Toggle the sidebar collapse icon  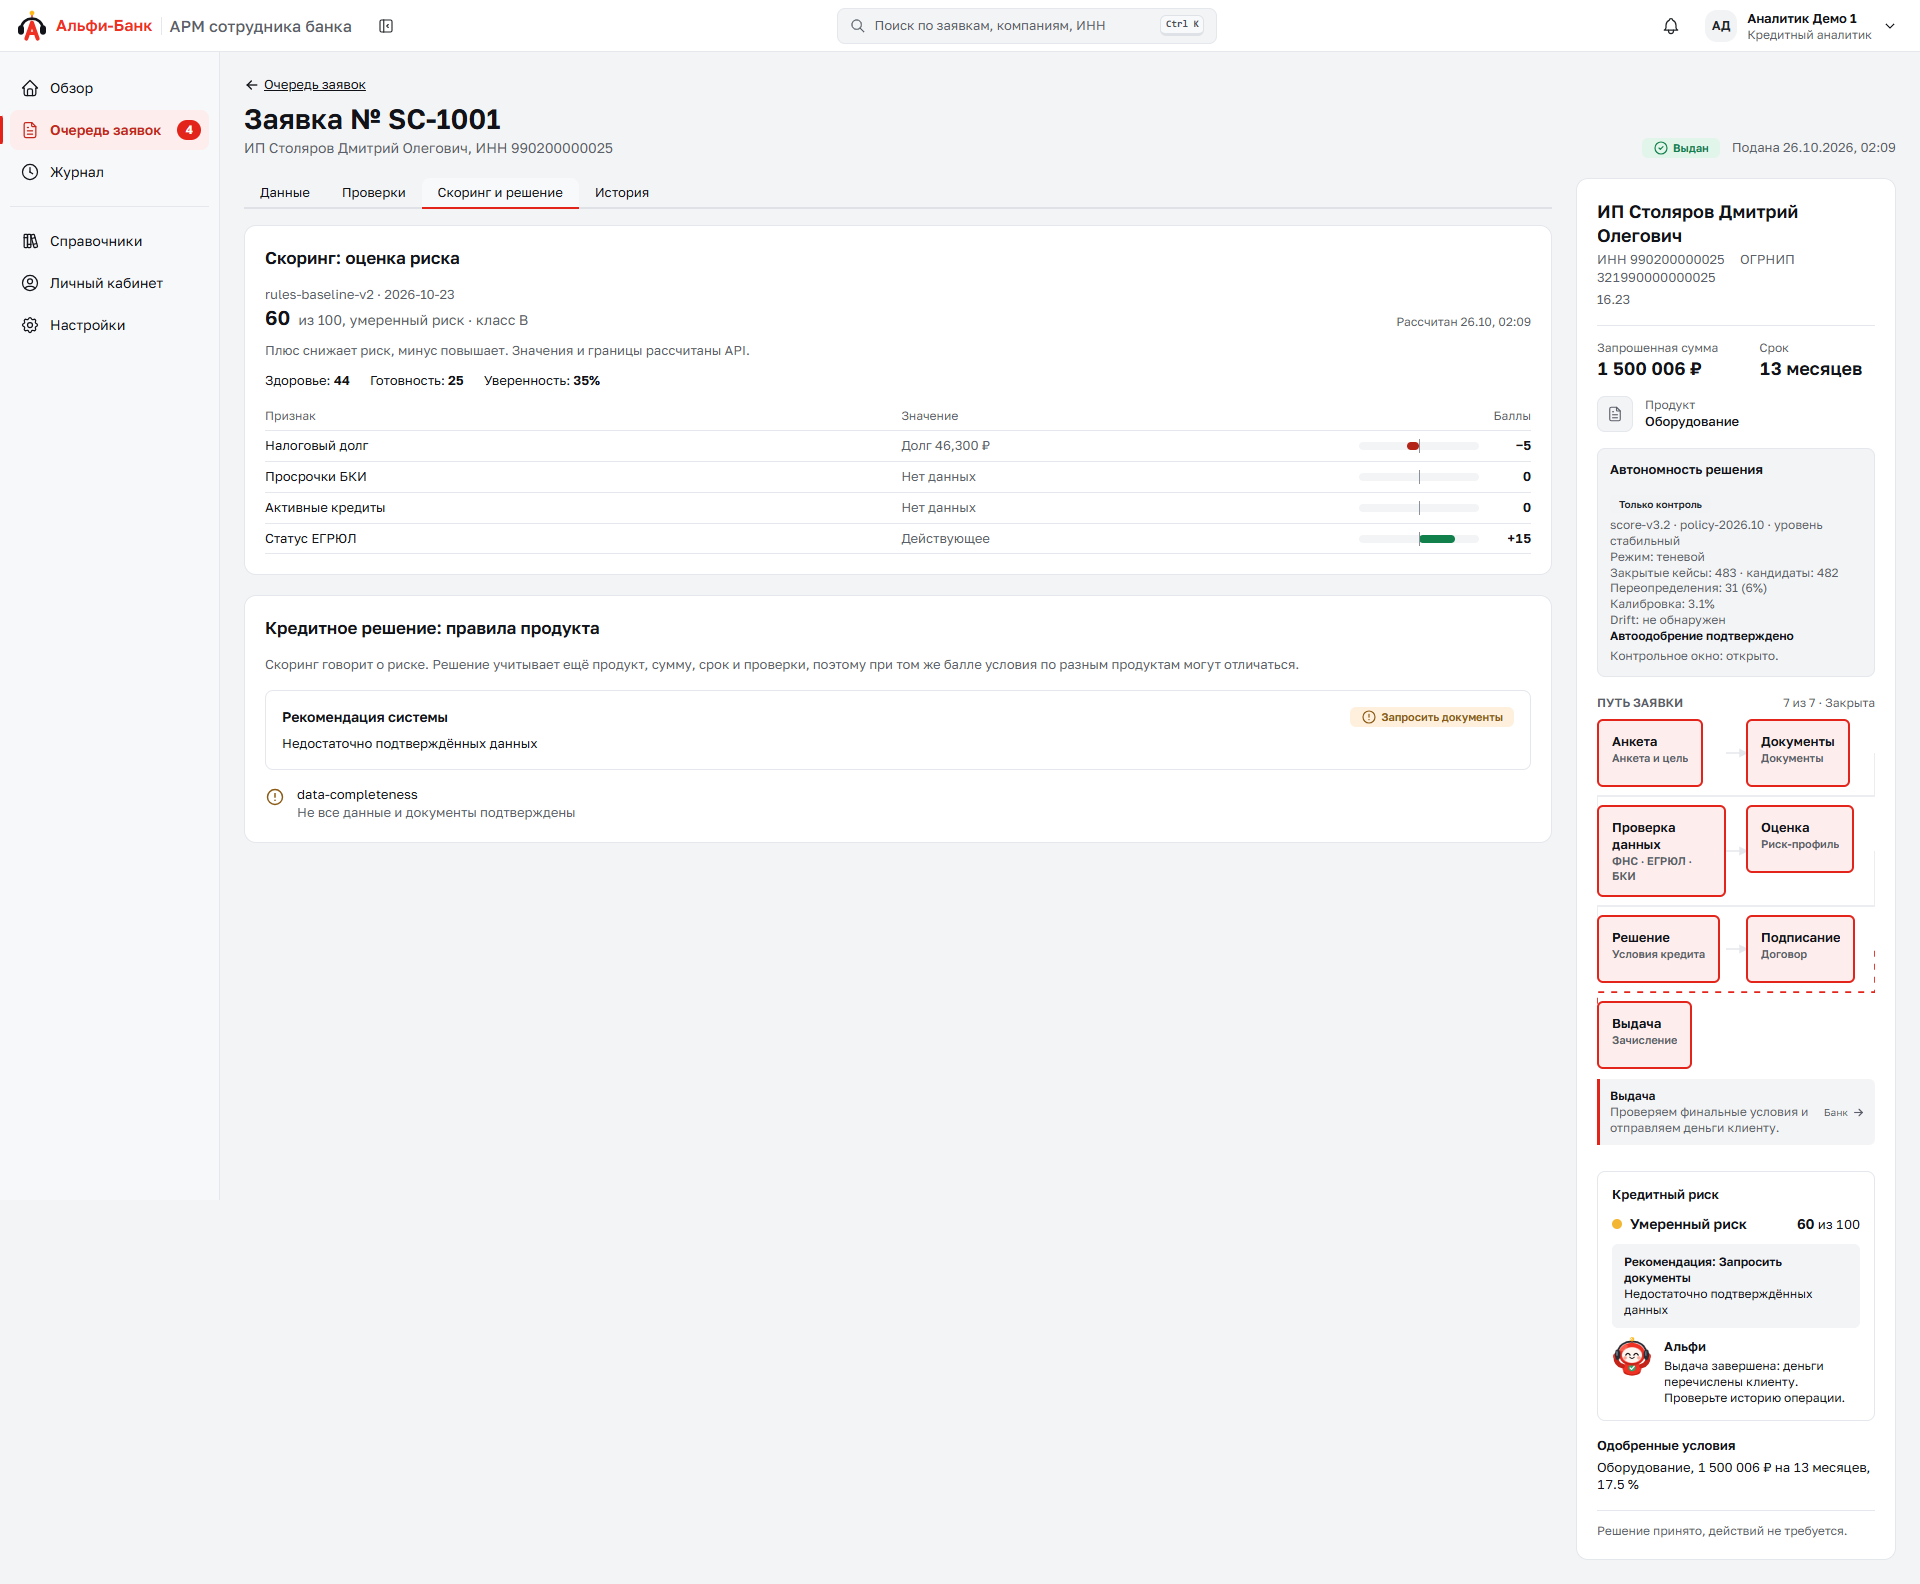click(386, 26)
